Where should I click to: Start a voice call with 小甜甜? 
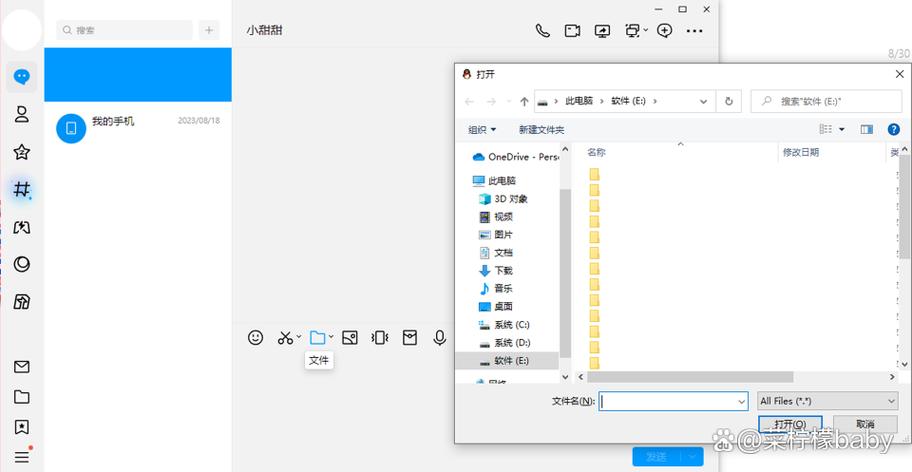click(542, 31)
